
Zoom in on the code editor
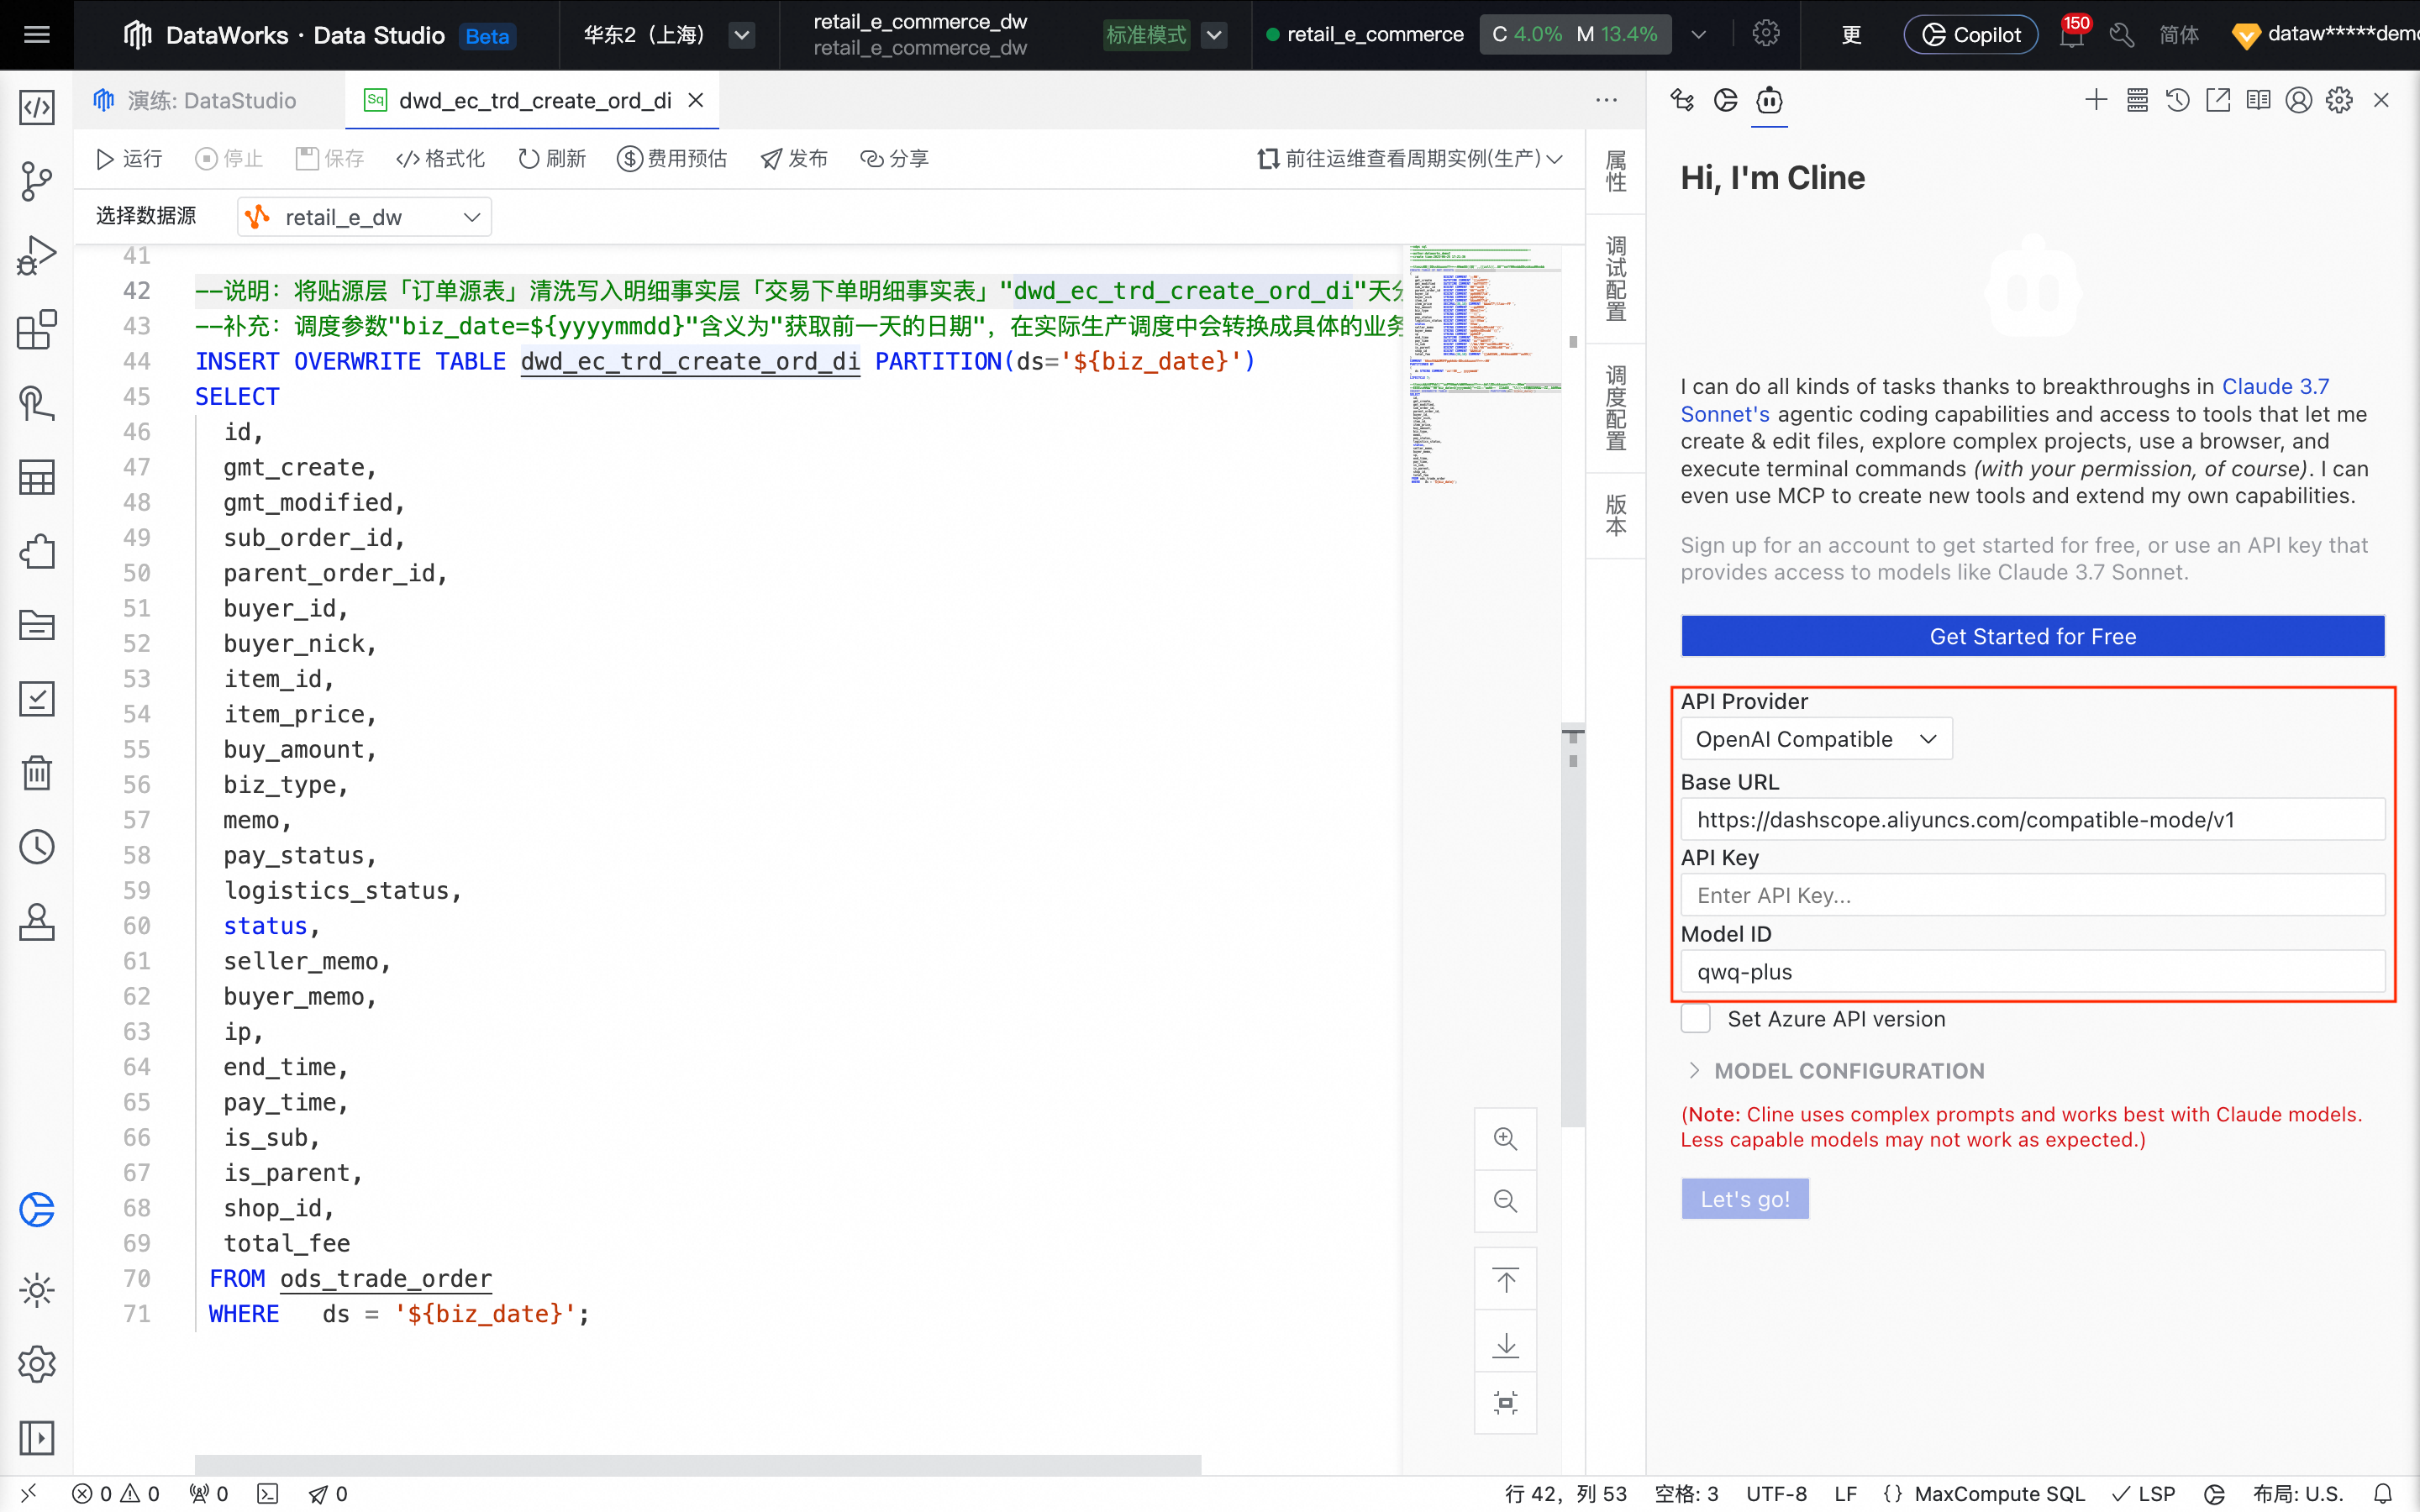(1505, 1138)
